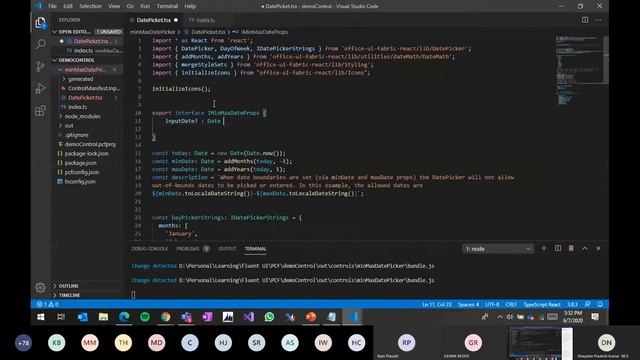Expand the Outline section
The image size is (640, 360).
click(87, 286)
